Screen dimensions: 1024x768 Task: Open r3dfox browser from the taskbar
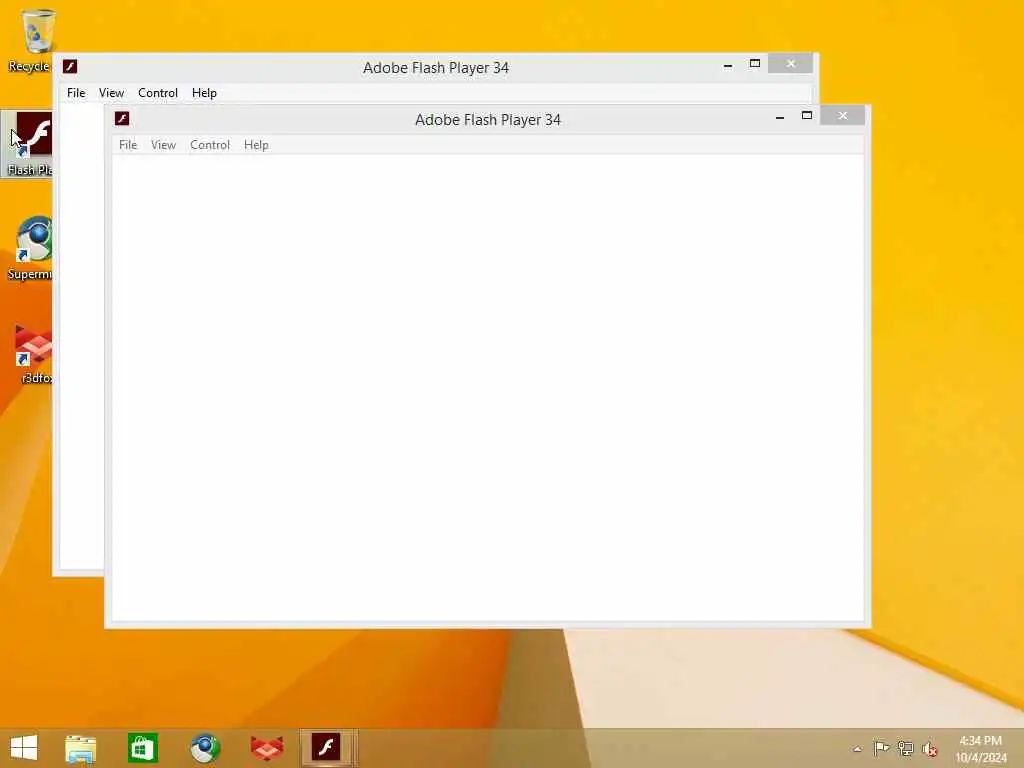pos(267,748)
